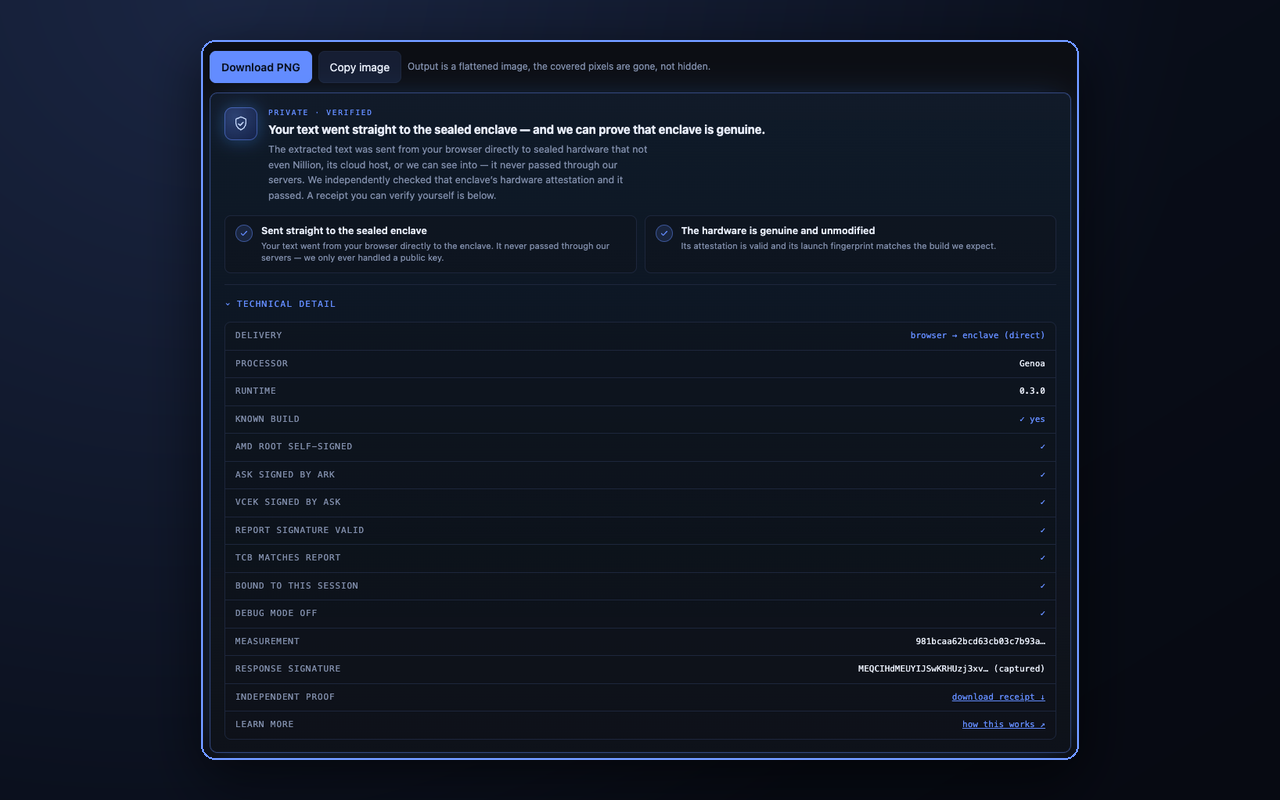Click the paragraph starting 'The extracted text was sent'
Image resolution: width=1280 pixels, height=800 pixels.
point(458,172)
